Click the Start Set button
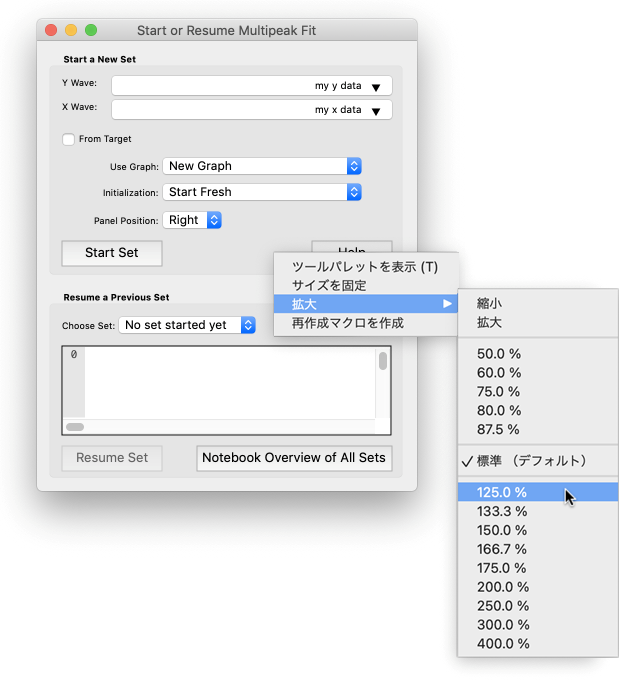Viewport: 627px width, 690px height. click(x=111, y=253)
